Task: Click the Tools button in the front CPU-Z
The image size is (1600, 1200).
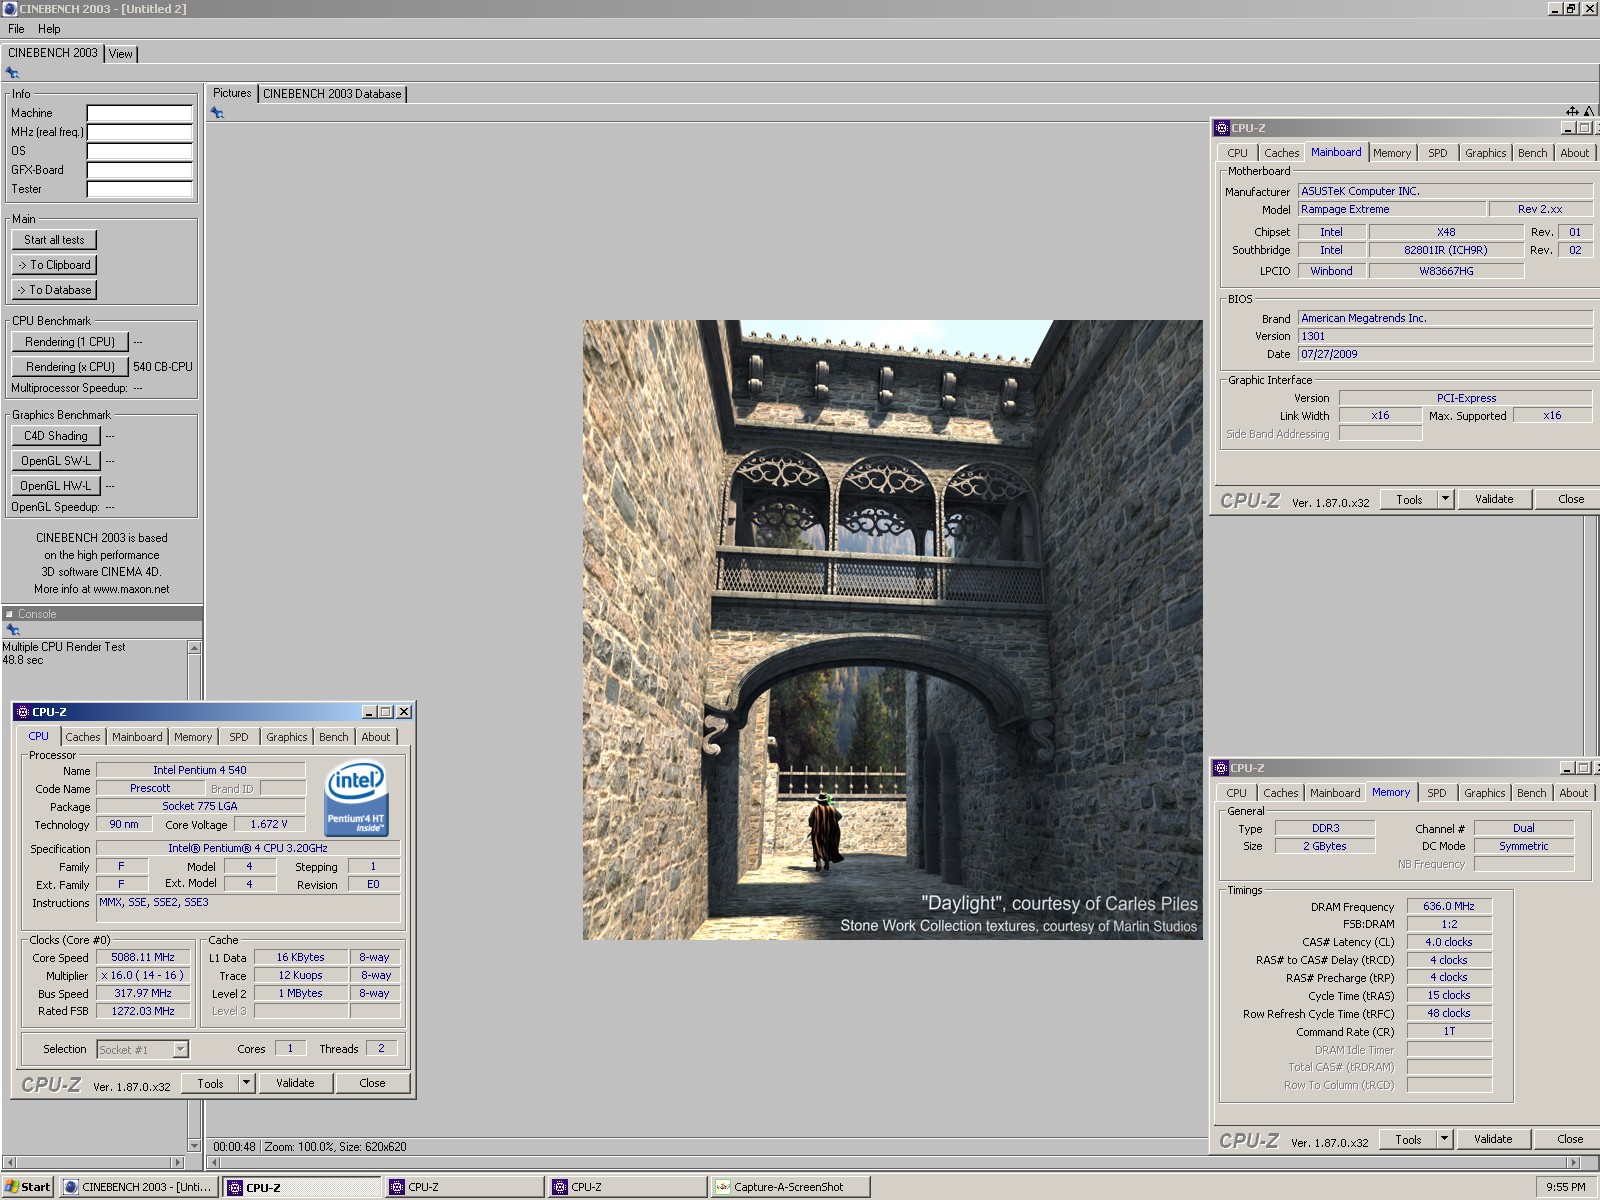Action: (211, 1083)
